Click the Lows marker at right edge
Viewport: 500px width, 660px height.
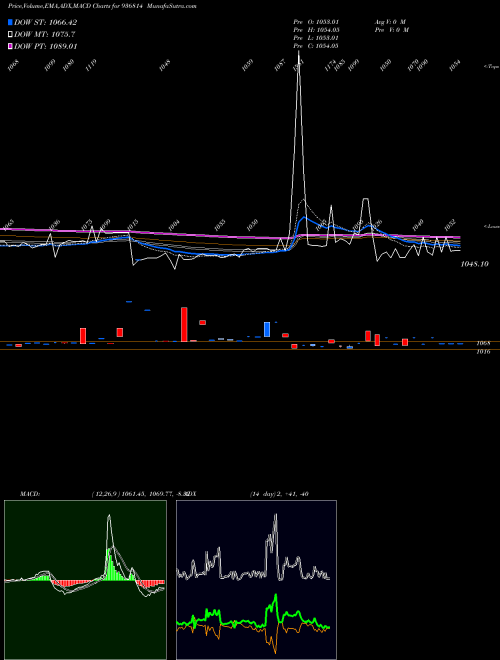(491, 227)
